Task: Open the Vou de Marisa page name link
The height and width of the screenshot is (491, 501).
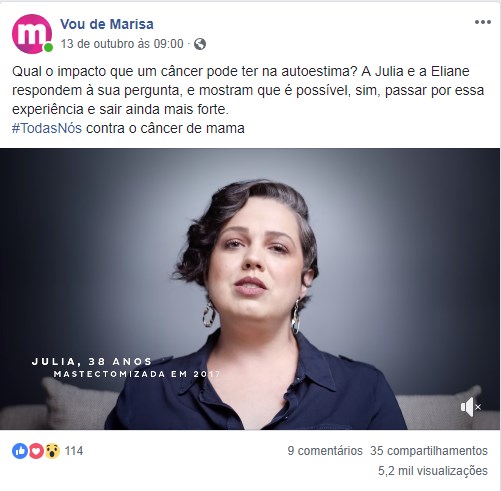Action: 107,24
